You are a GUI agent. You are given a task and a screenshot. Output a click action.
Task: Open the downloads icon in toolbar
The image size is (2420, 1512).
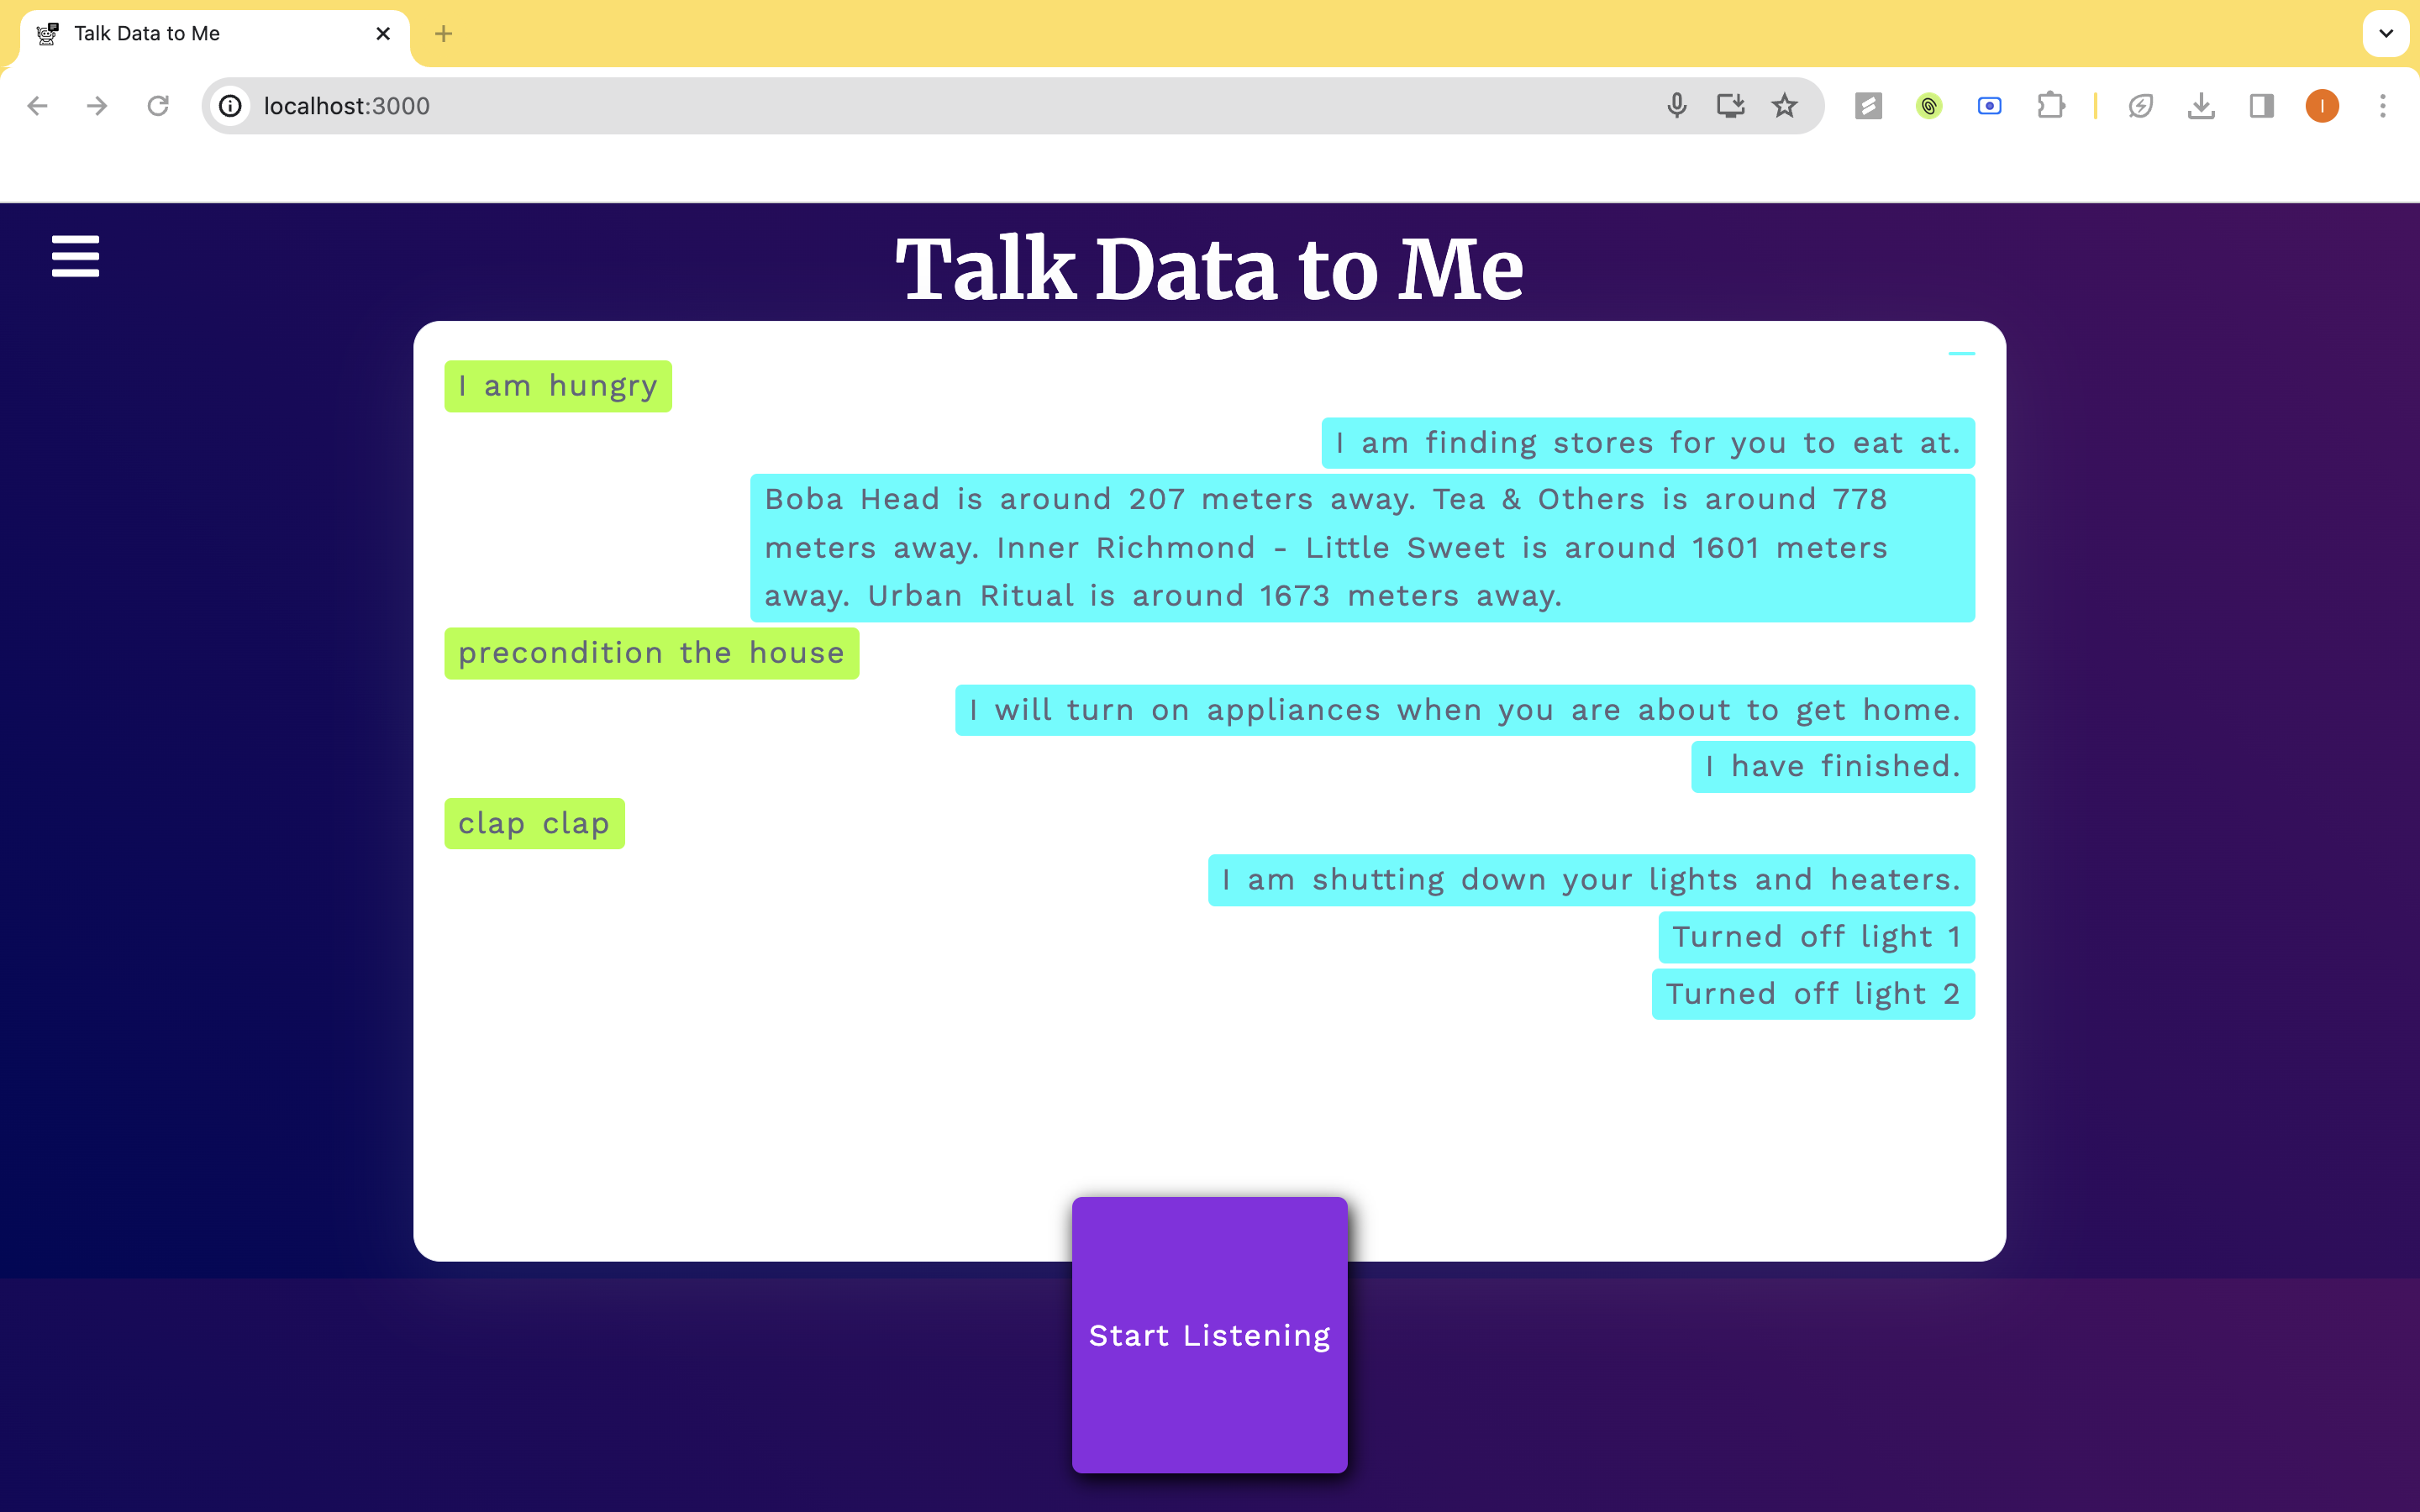(2201, 106)
